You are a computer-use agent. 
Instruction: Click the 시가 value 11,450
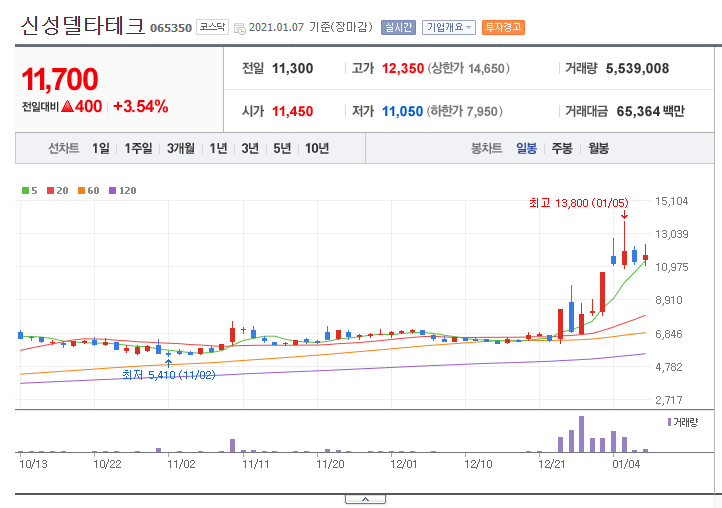click(x=292, y=111)
